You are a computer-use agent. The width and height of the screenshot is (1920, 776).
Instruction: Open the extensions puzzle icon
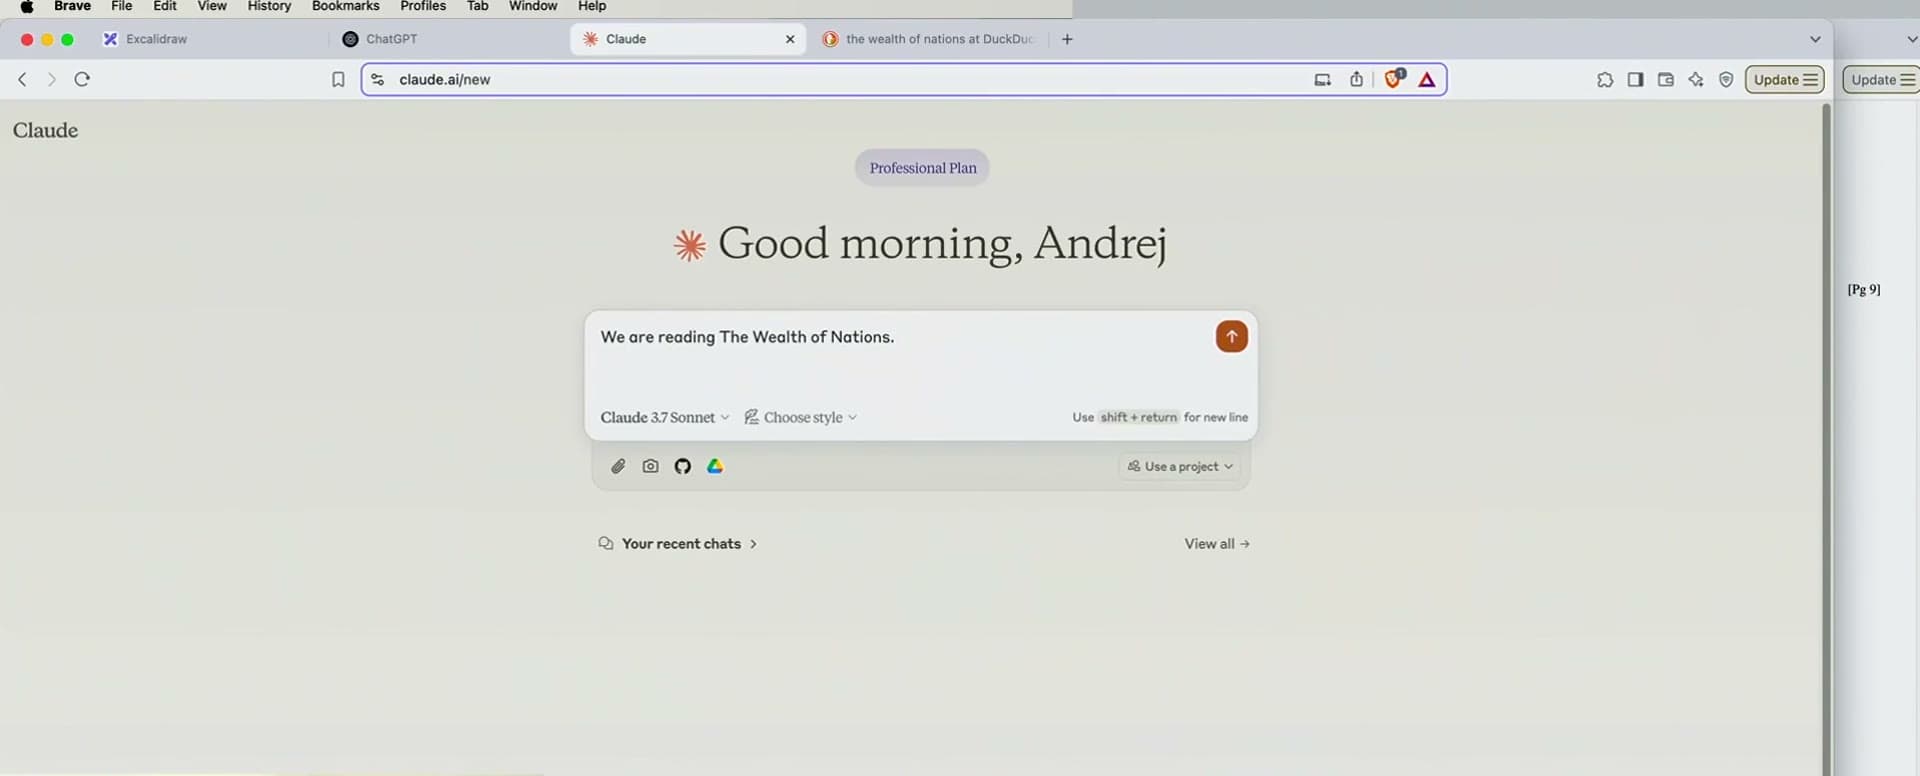[1605, 80]
